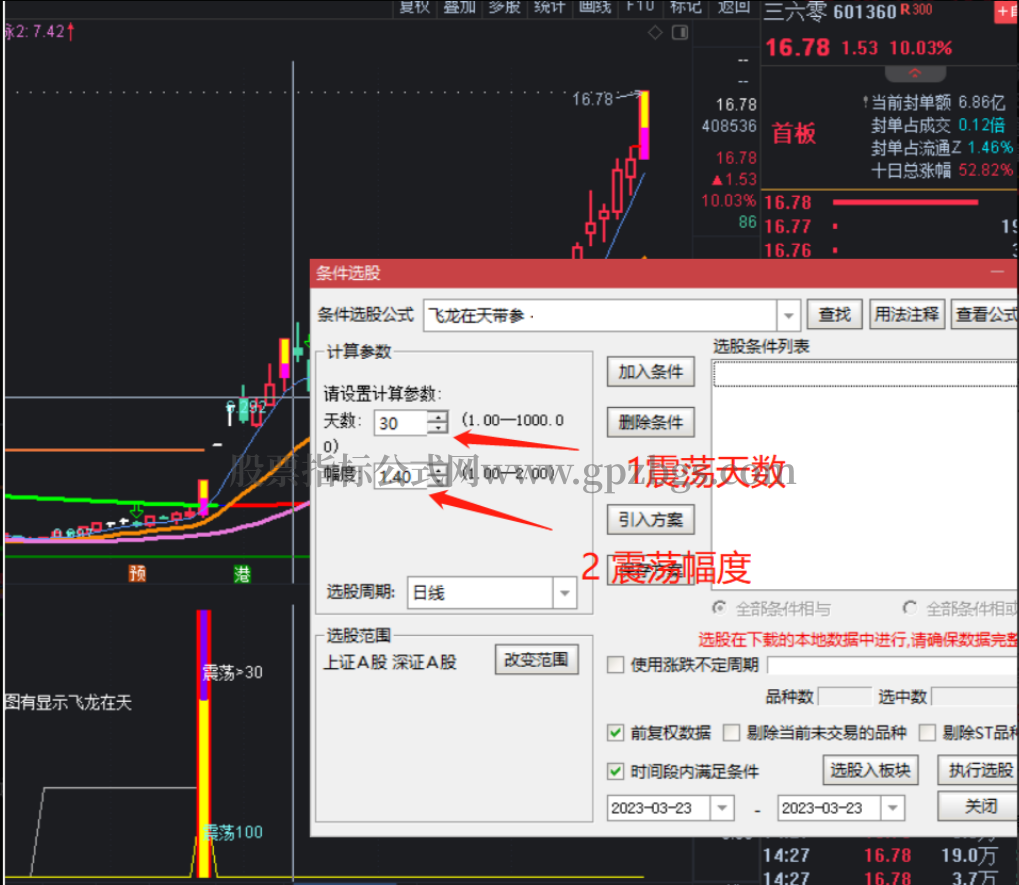Click the 执行选股 button
This screenshot has height=885, width=1019.
979,771
